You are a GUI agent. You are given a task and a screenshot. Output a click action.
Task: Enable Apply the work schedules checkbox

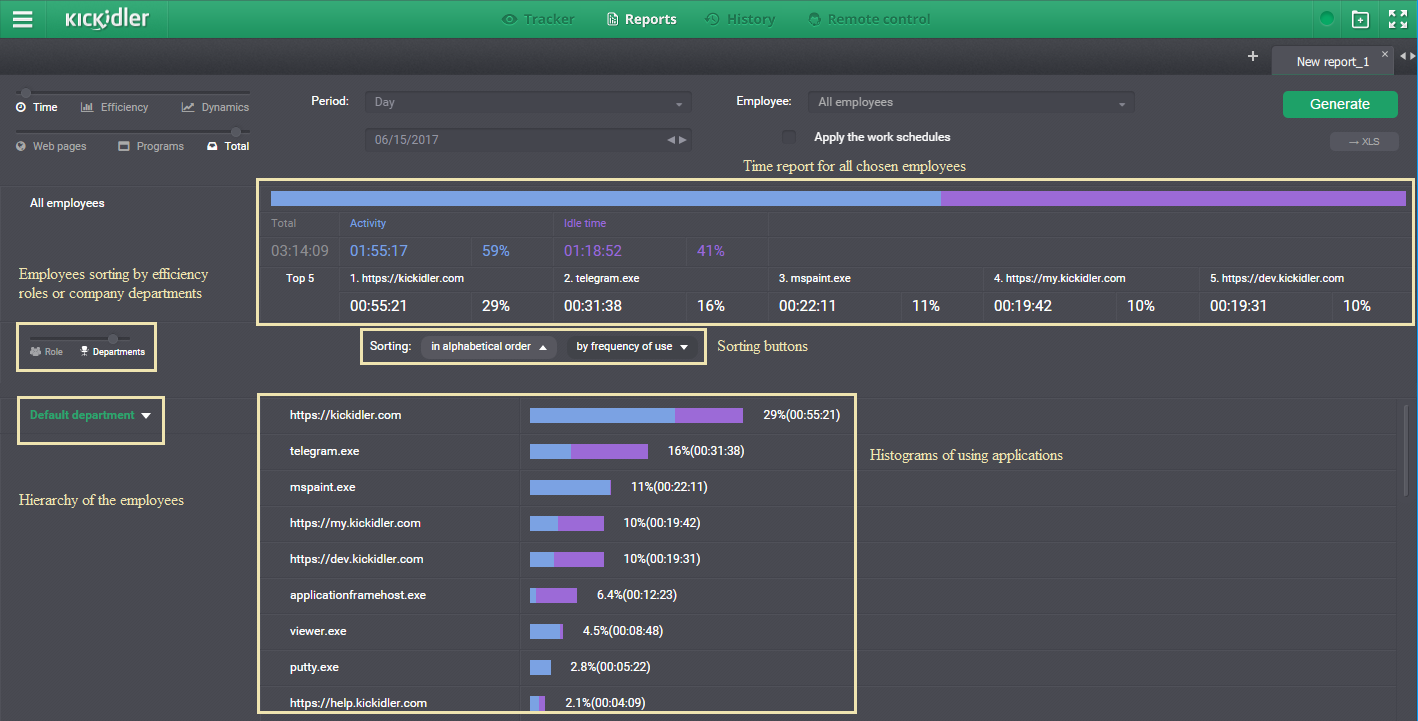[x=789, y=137]
